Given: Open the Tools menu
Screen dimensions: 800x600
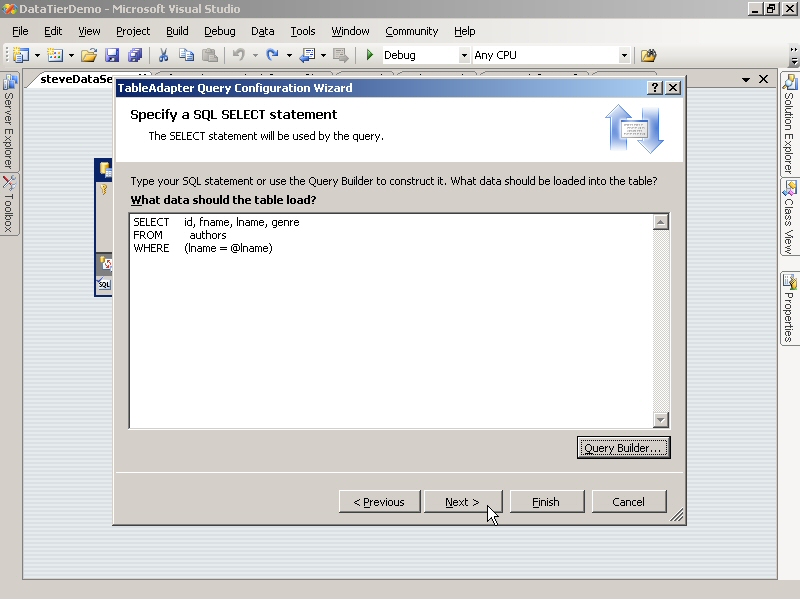Looking at the screenshot, I should 303,31.
